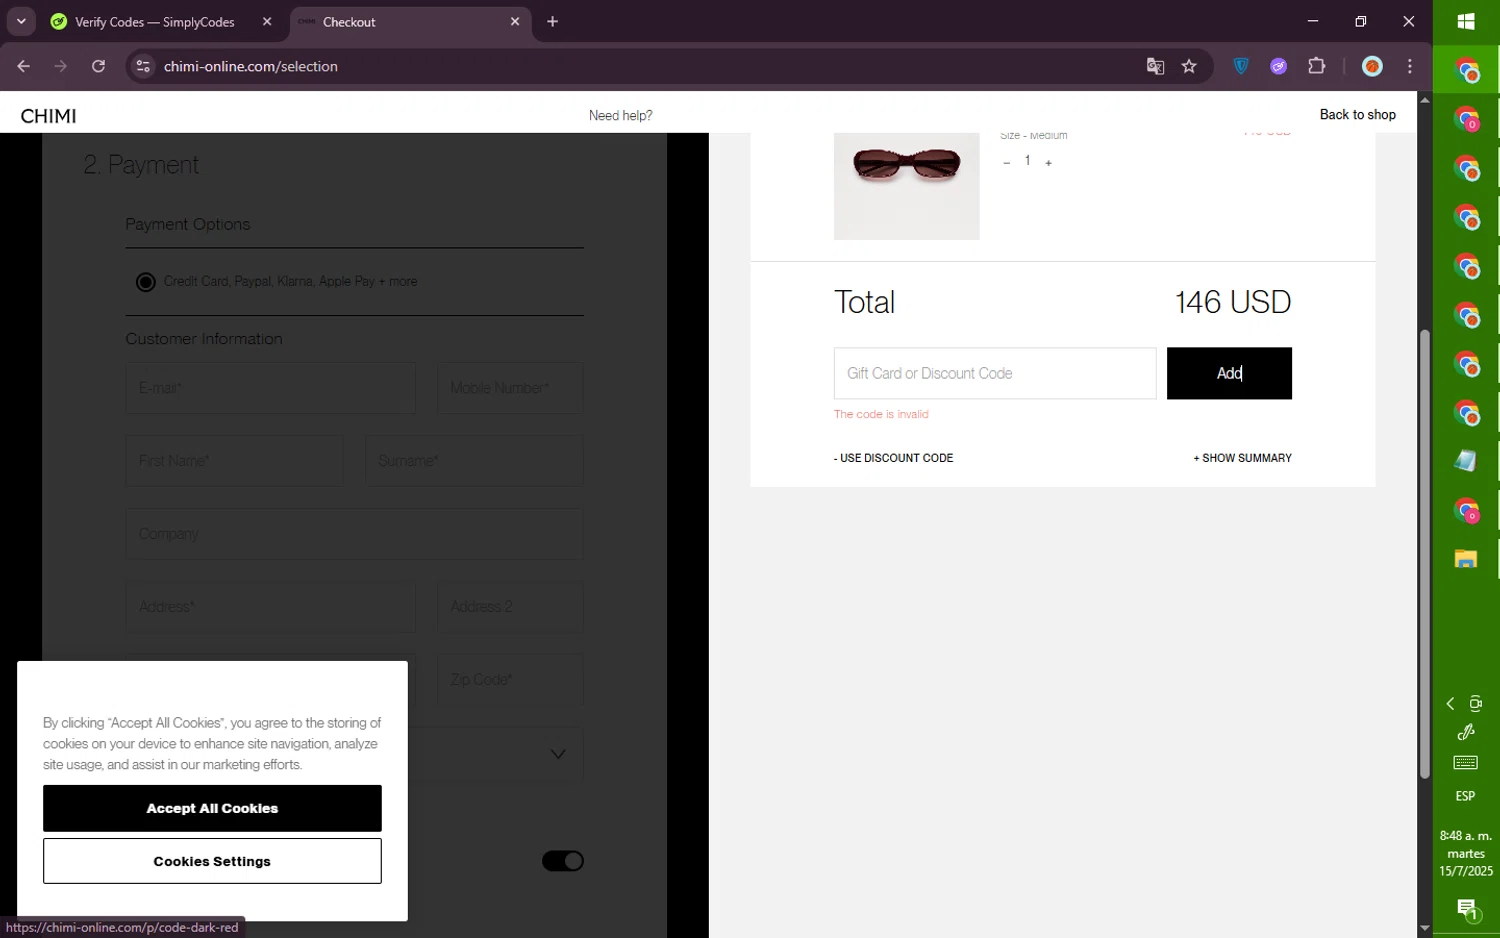Increase the sunglasses quantity with the plus

coord(1048,163)
